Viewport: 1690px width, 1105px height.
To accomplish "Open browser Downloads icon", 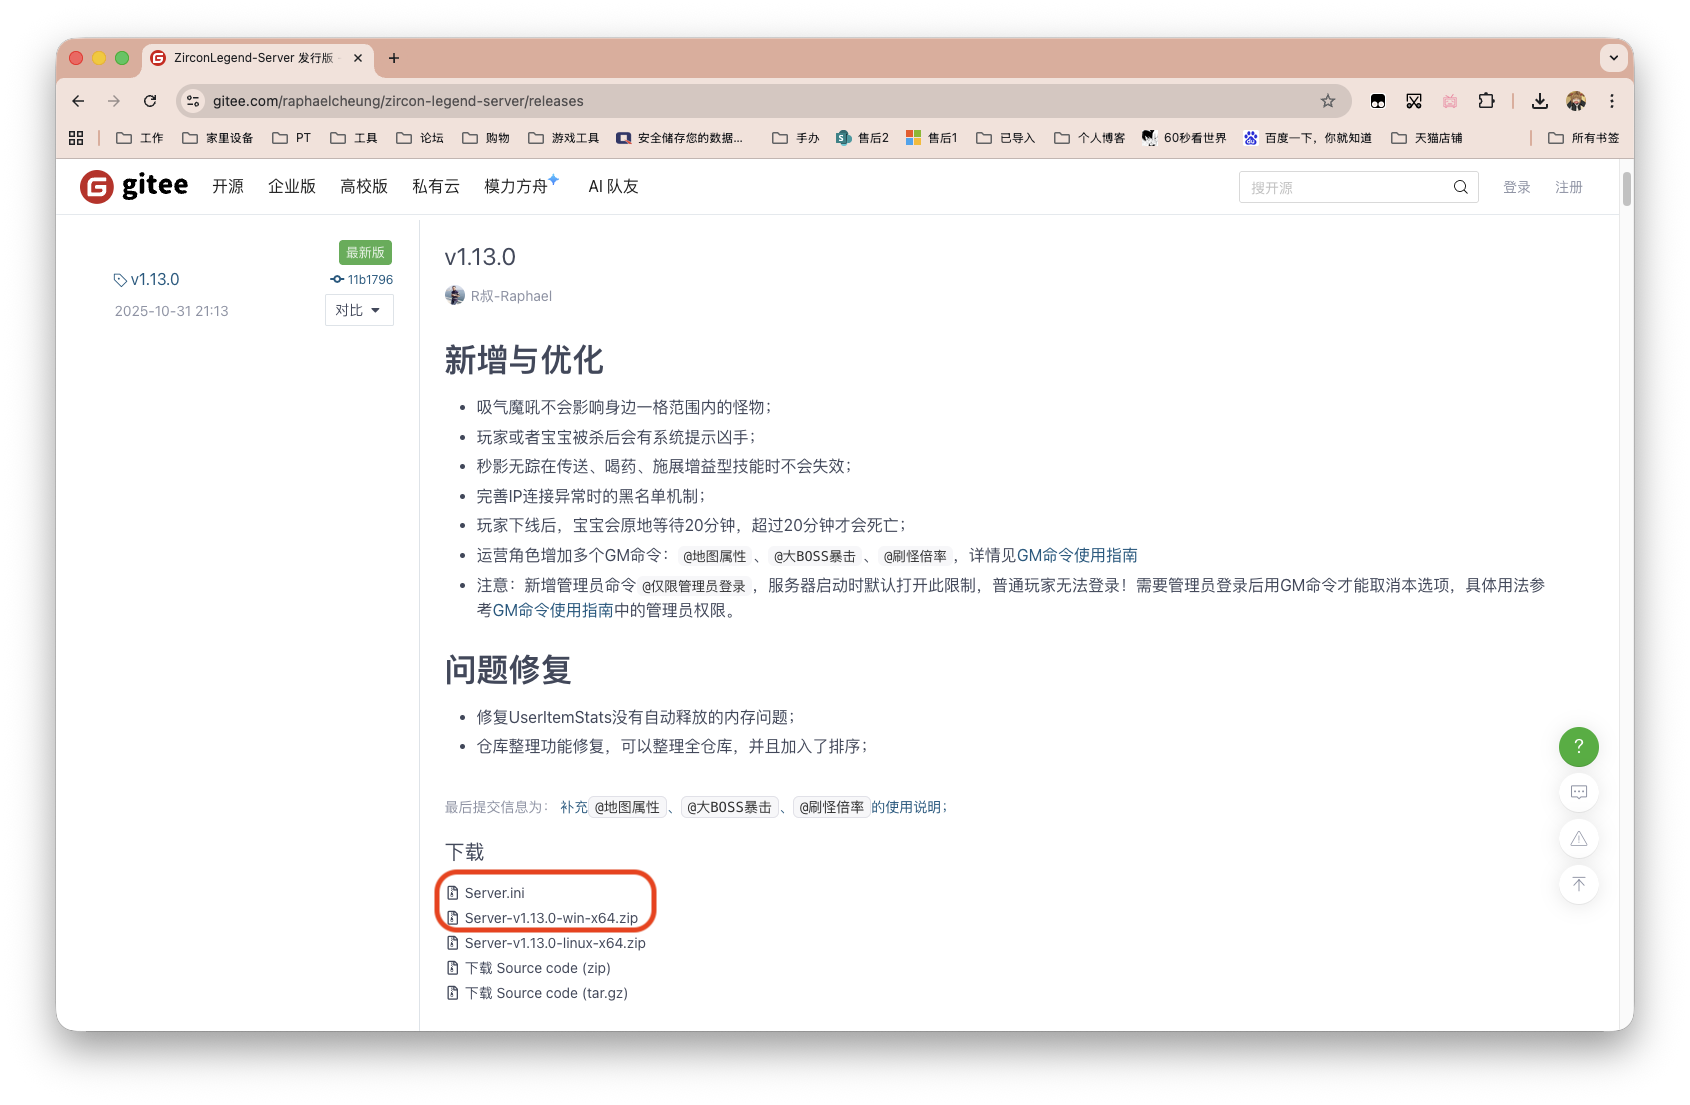I will [1539, 101].
